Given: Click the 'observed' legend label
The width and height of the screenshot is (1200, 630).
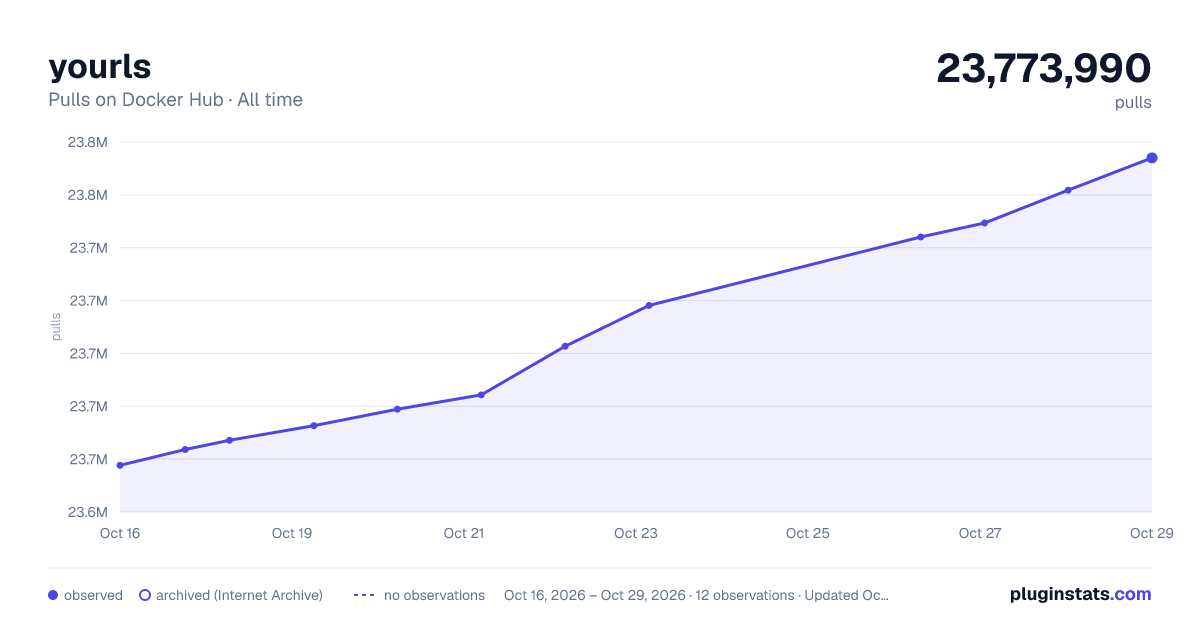Looking at the screenshot, I should pos(93,595).
